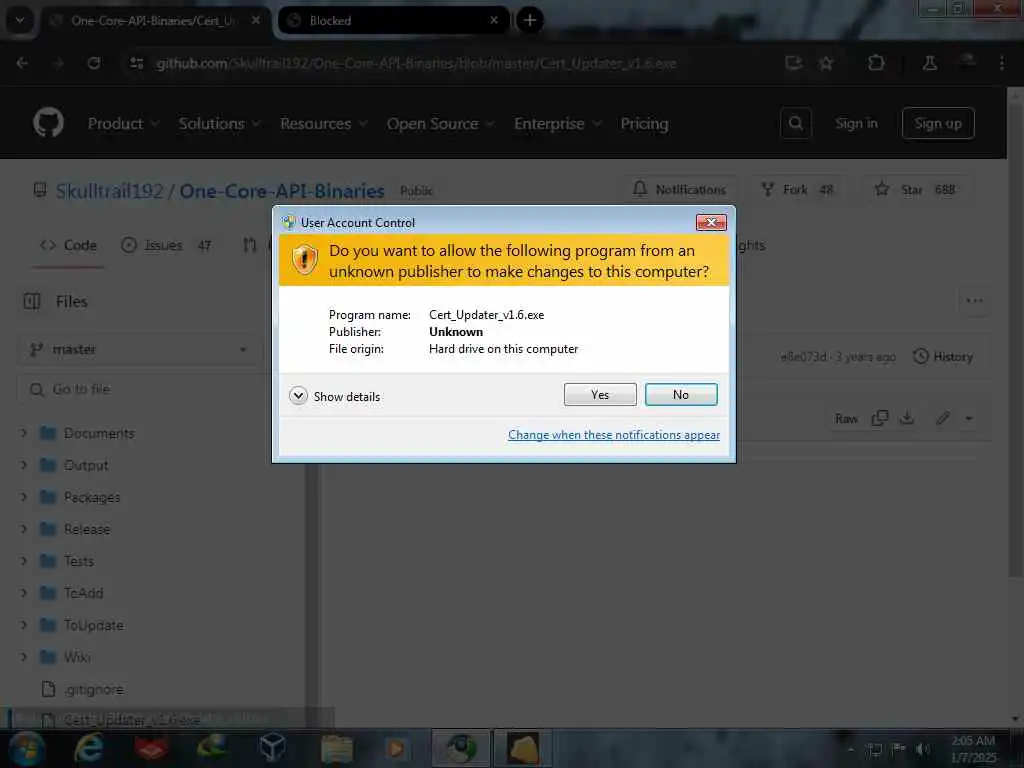
Task: Select the .gitignore file
Action: click(93, 689)
